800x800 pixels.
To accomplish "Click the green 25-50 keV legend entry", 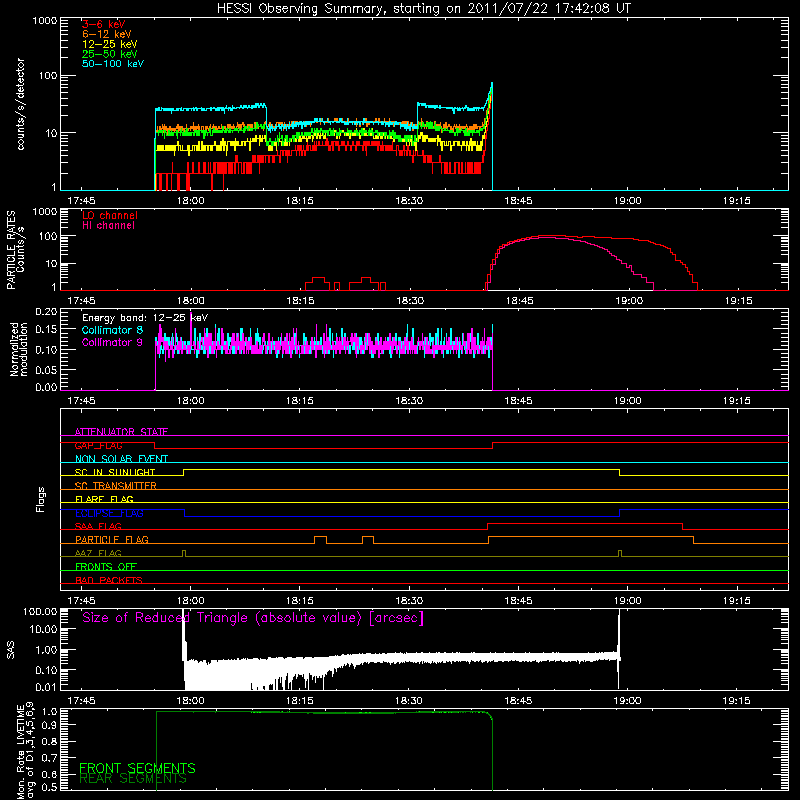I will tap(110, 54).
